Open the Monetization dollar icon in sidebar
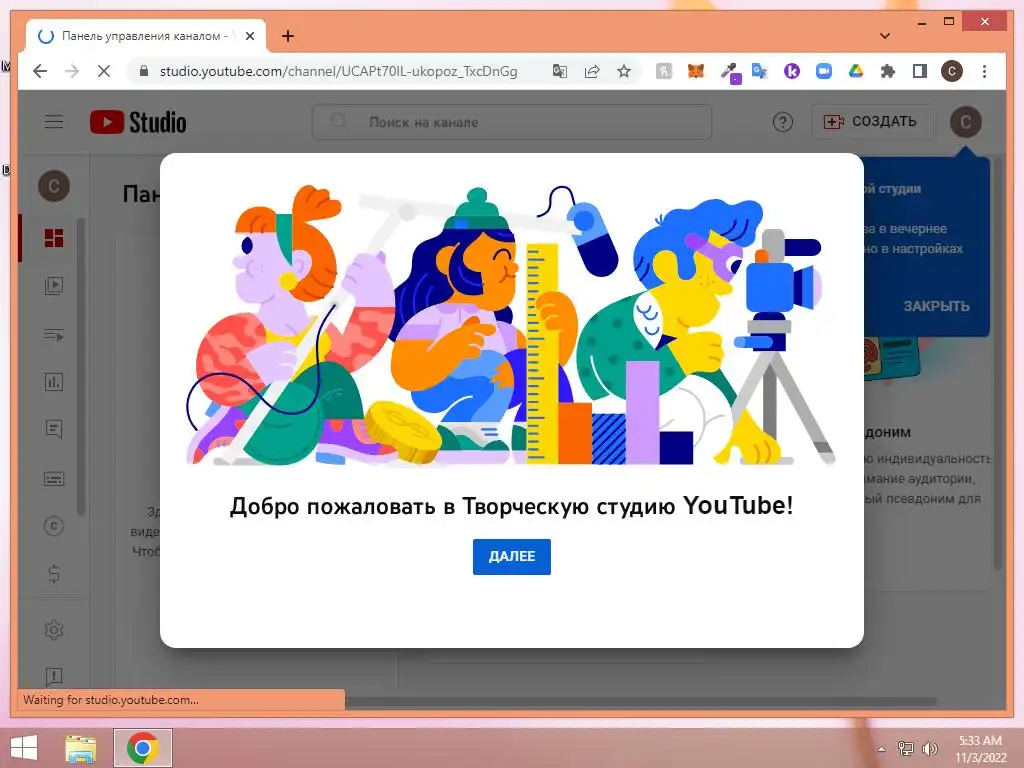This screenshot has width=1024, height=768. pos(54,574)
